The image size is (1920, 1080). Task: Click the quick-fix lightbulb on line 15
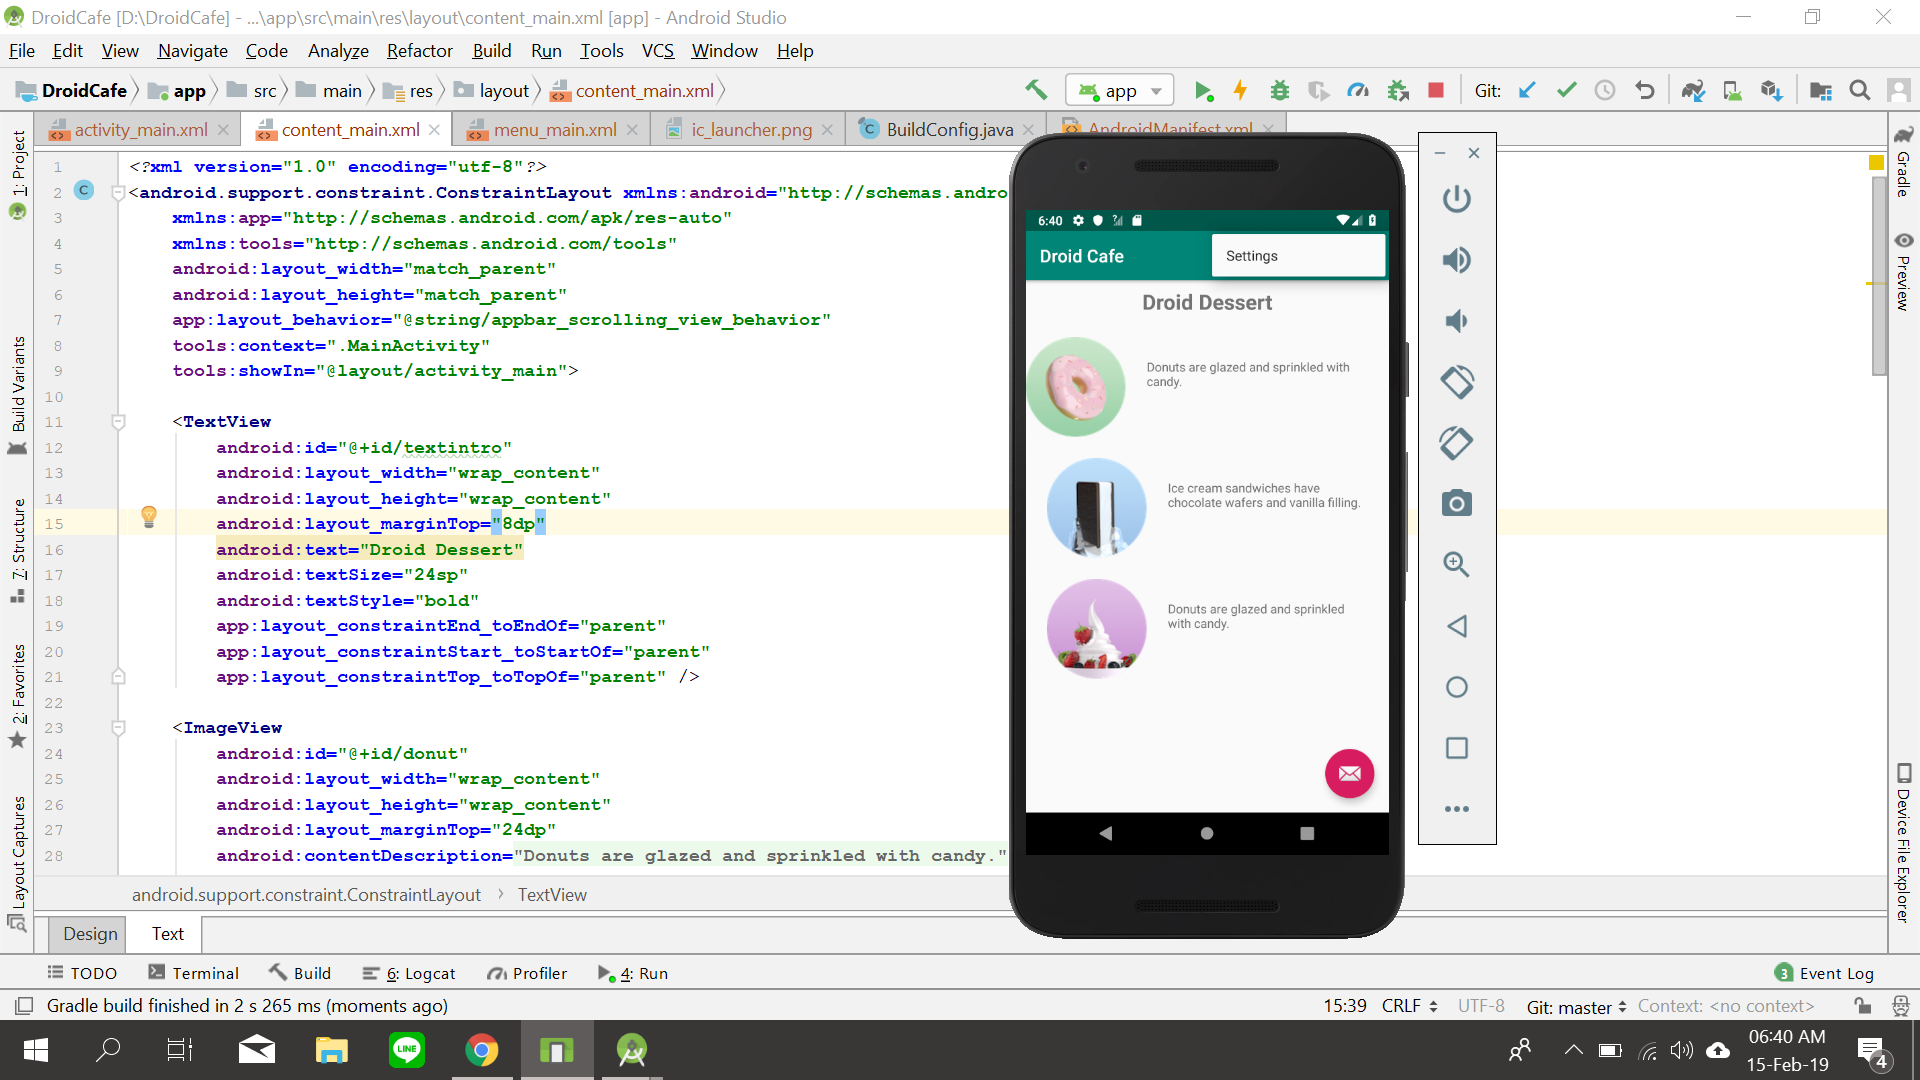149,517
